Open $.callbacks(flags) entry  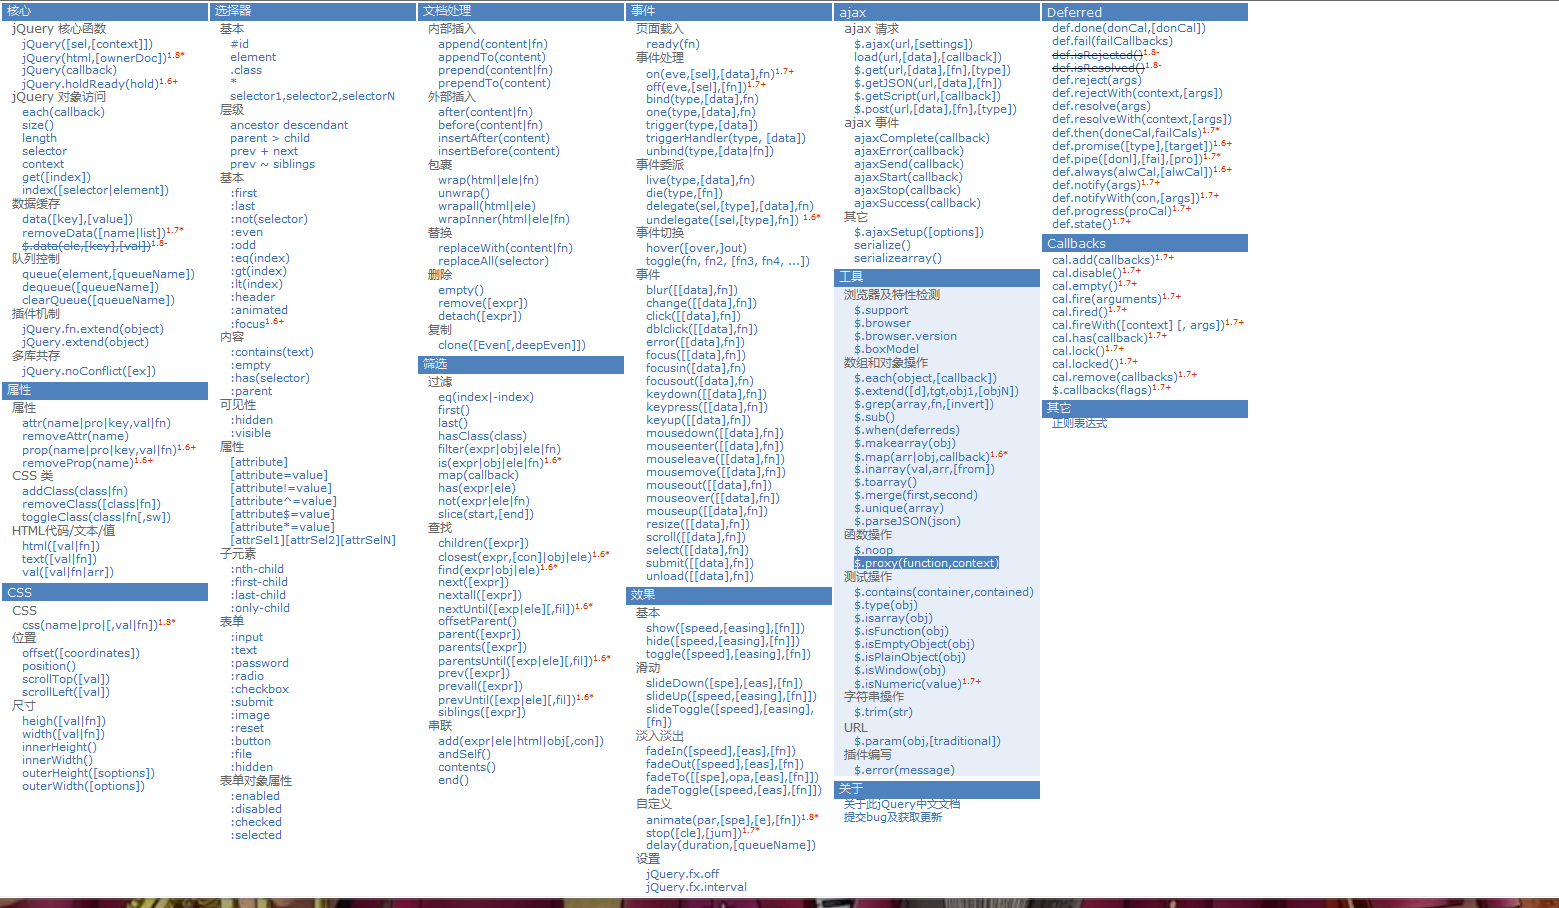pyautogui.click(x=1103, y=390)
